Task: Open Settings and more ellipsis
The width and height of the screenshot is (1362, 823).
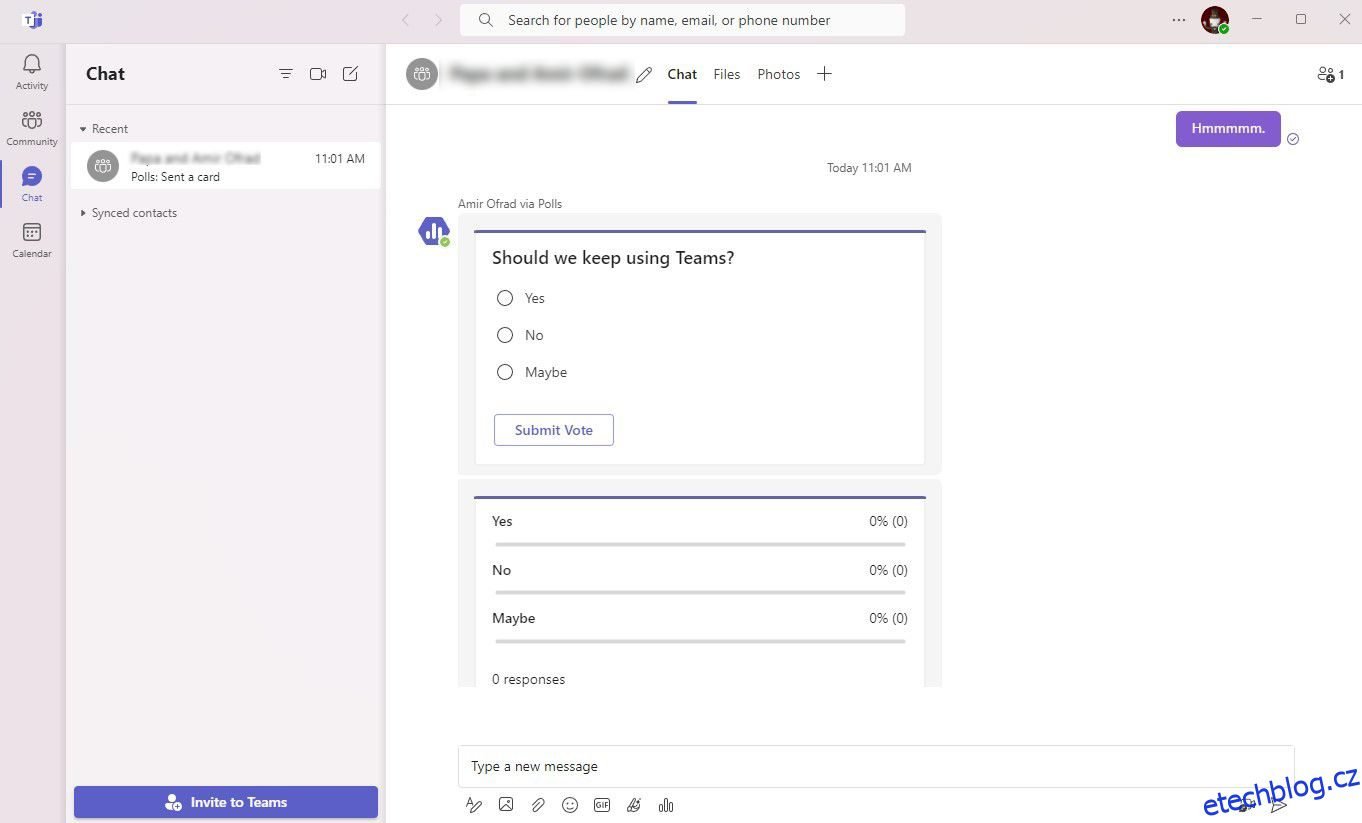Action: (x=1178, y=20)
